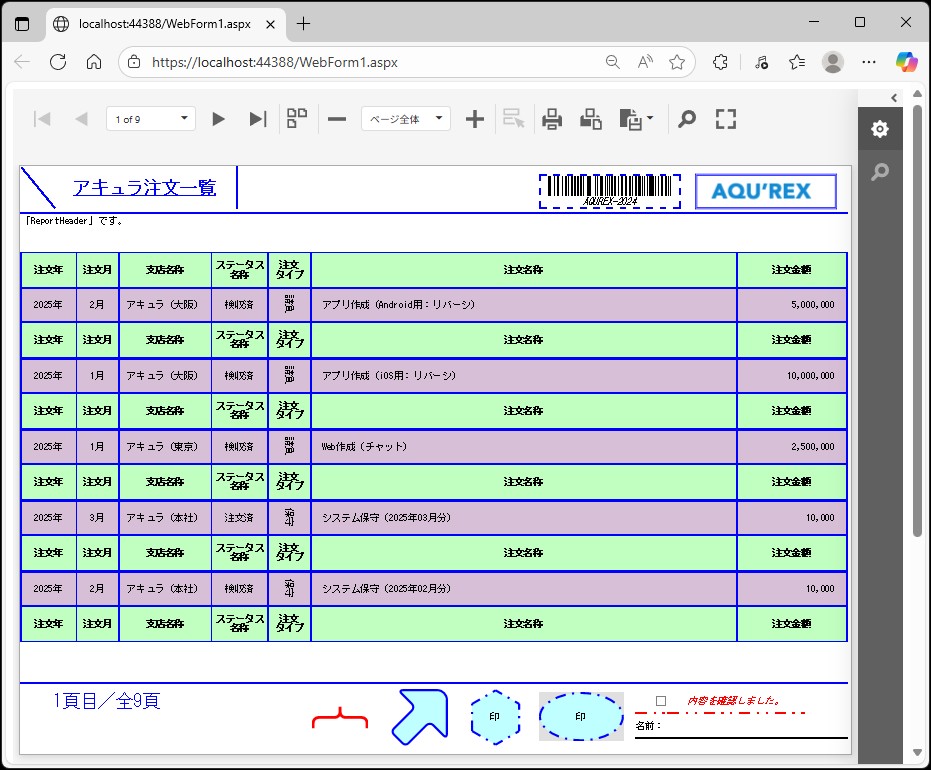
Task: Go to the next report page
Action: 218,119
